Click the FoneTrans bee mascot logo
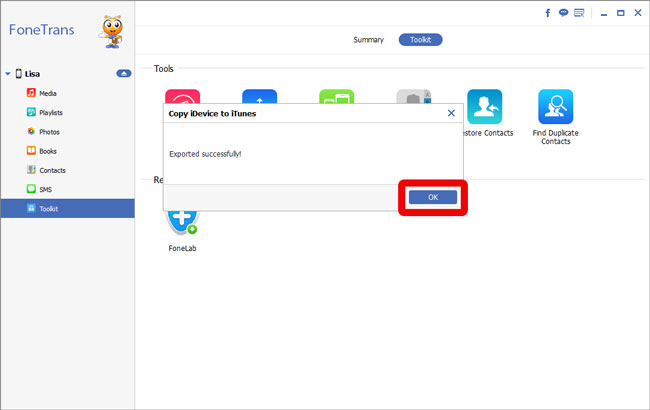 pyautogui.click(x=112, y=32)
